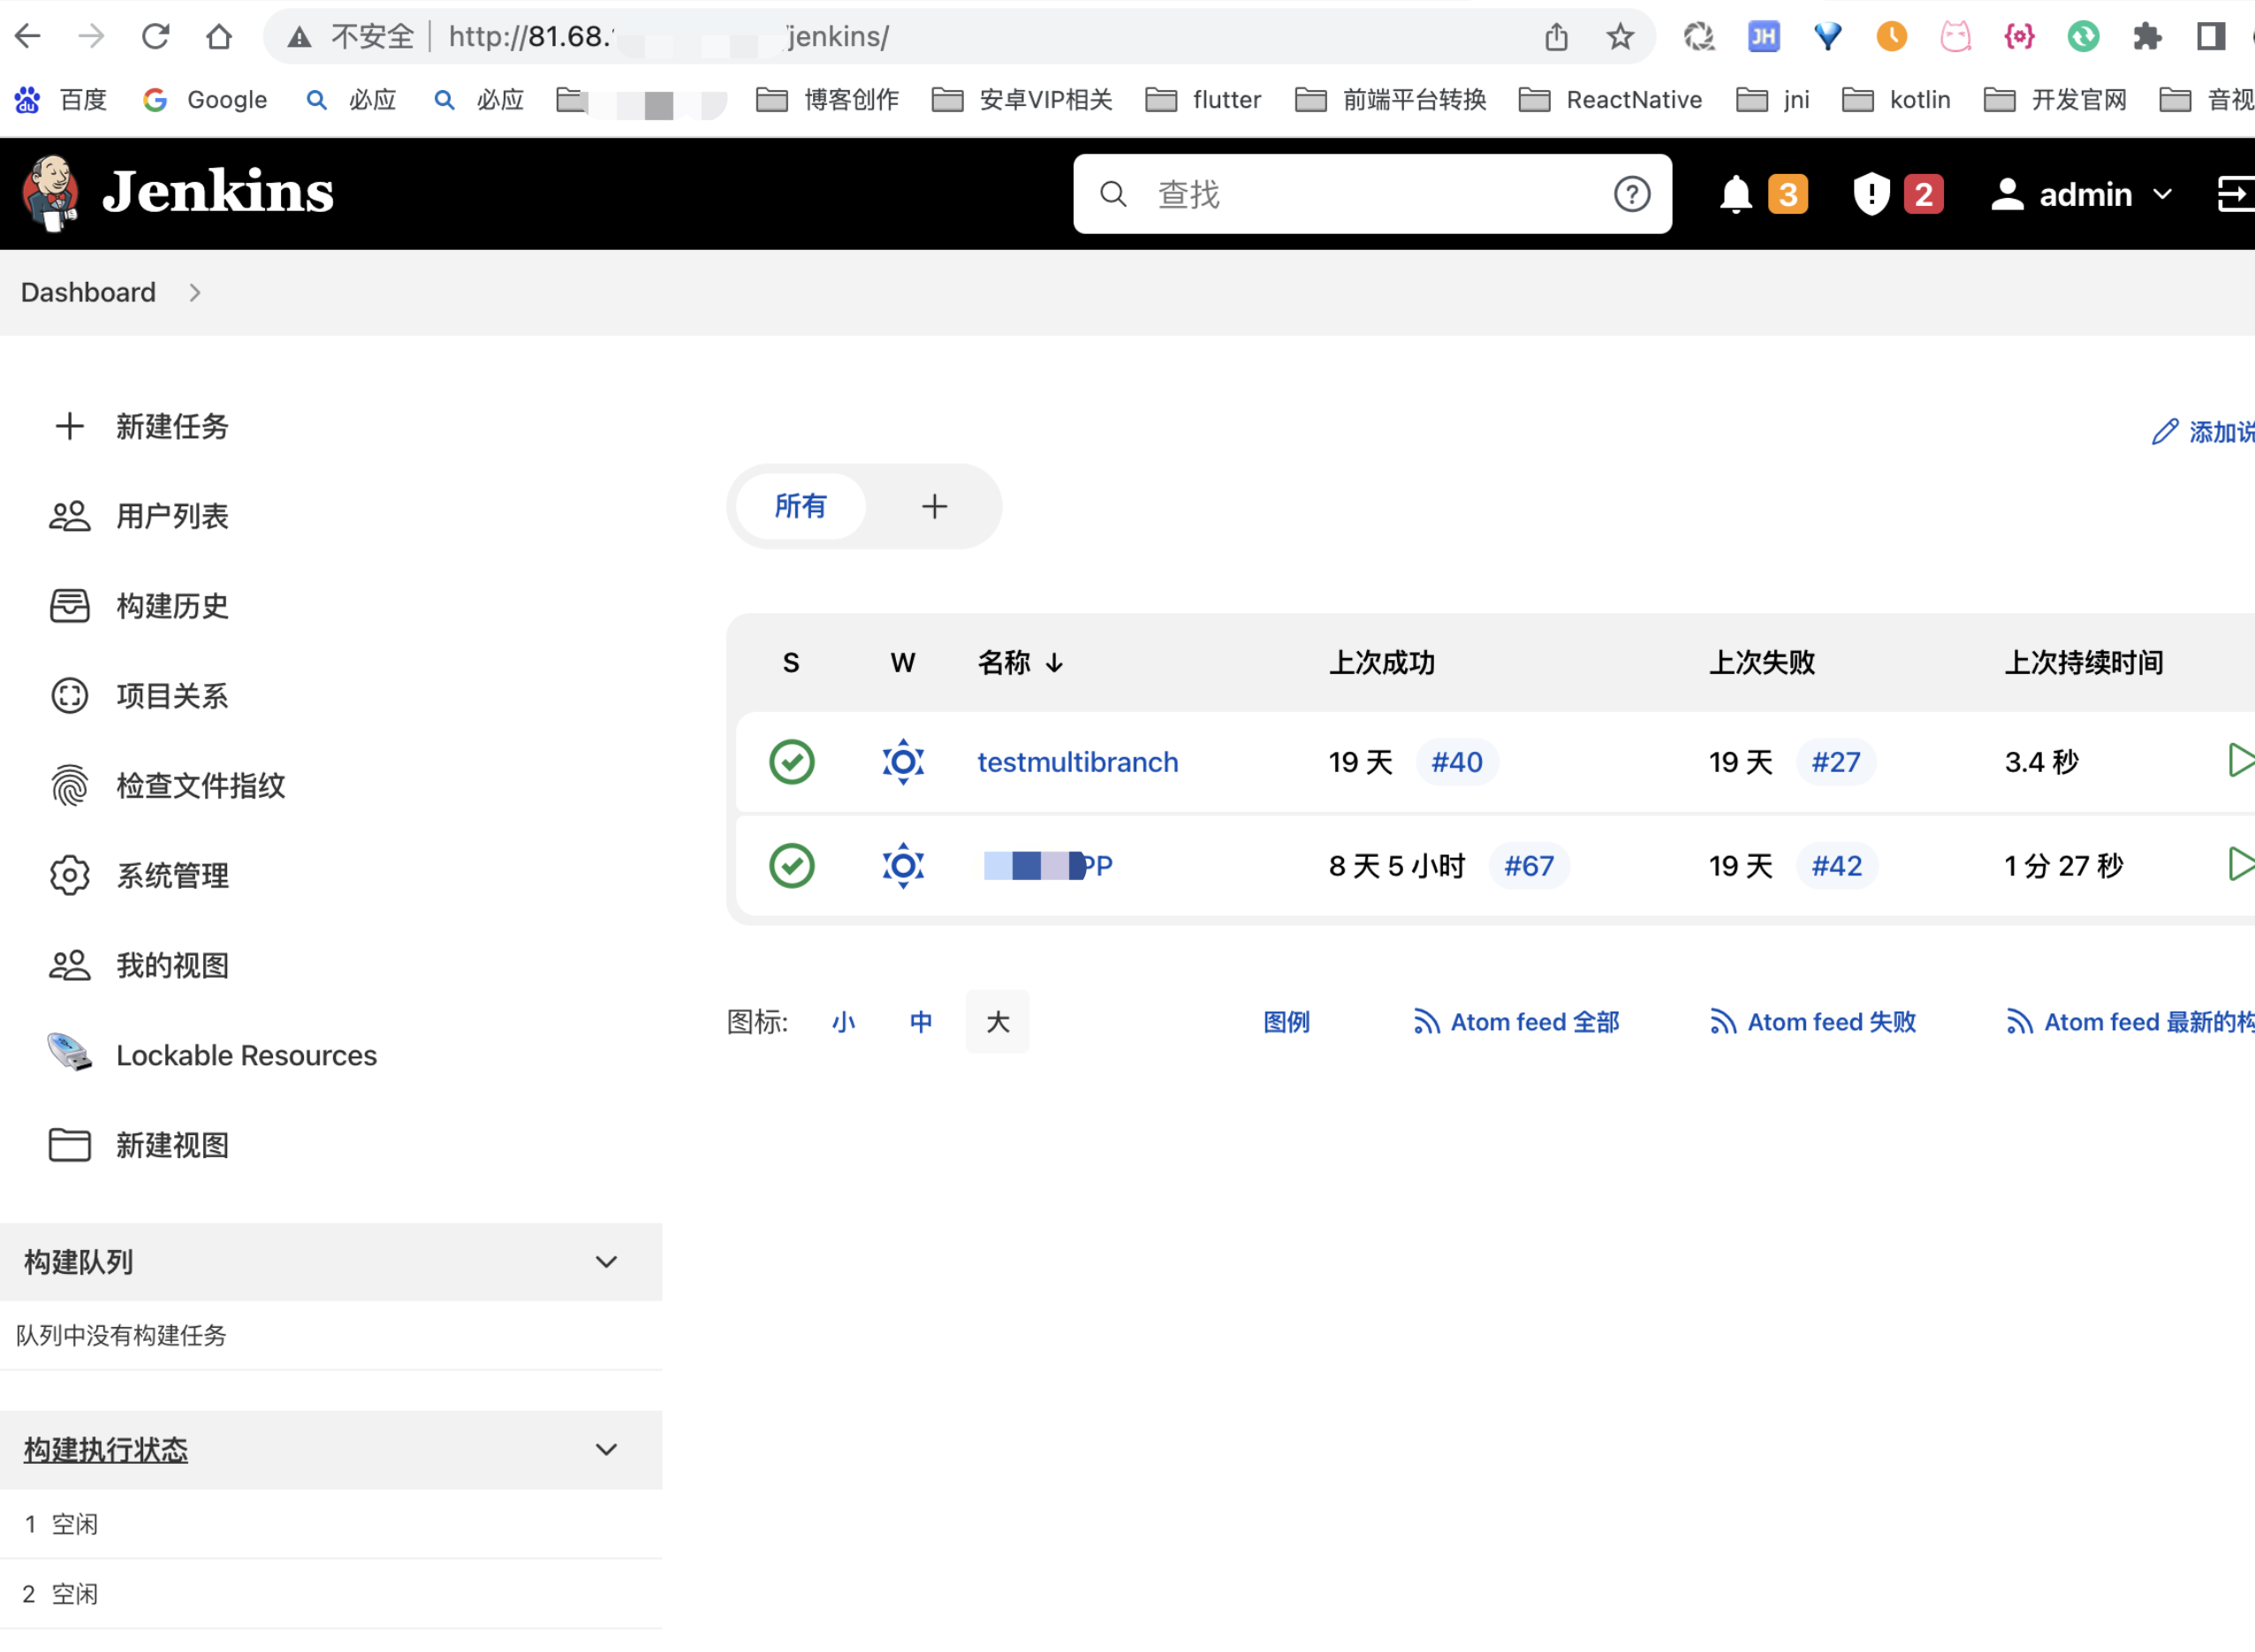Open build #27 link
Viewport: 2255px width, 1652px height.
pos(1836,762)
